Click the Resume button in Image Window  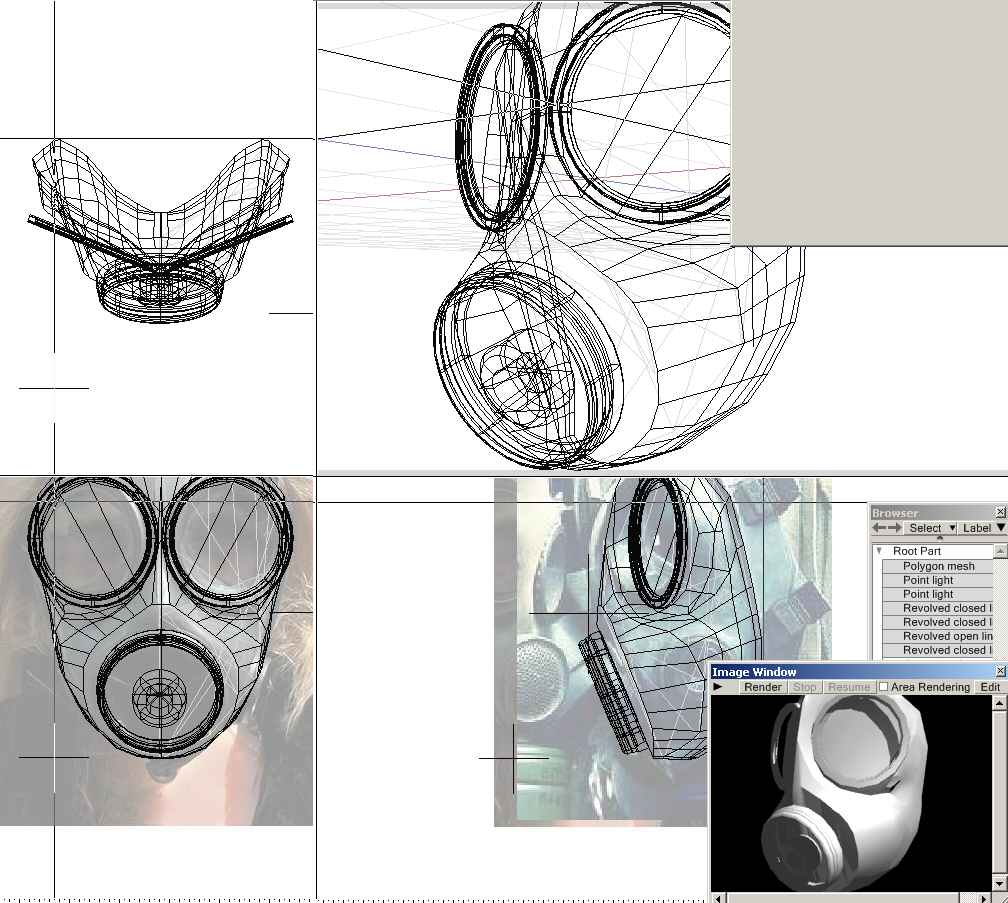pyautogui.click(x=849, y=687)
